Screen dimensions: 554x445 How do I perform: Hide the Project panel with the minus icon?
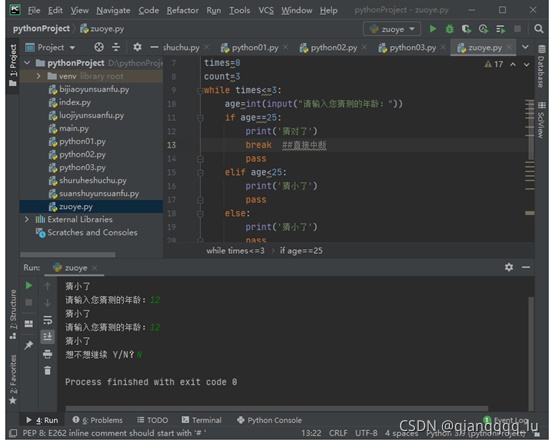154,47
